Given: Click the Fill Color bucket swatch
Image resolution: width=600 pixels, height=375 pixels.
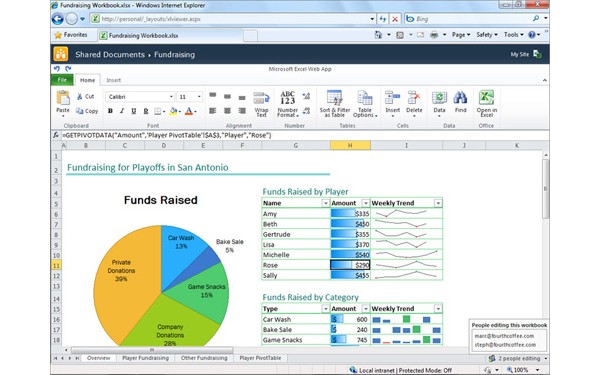Looking at the screenshot, I should click(x=174, y=111).
